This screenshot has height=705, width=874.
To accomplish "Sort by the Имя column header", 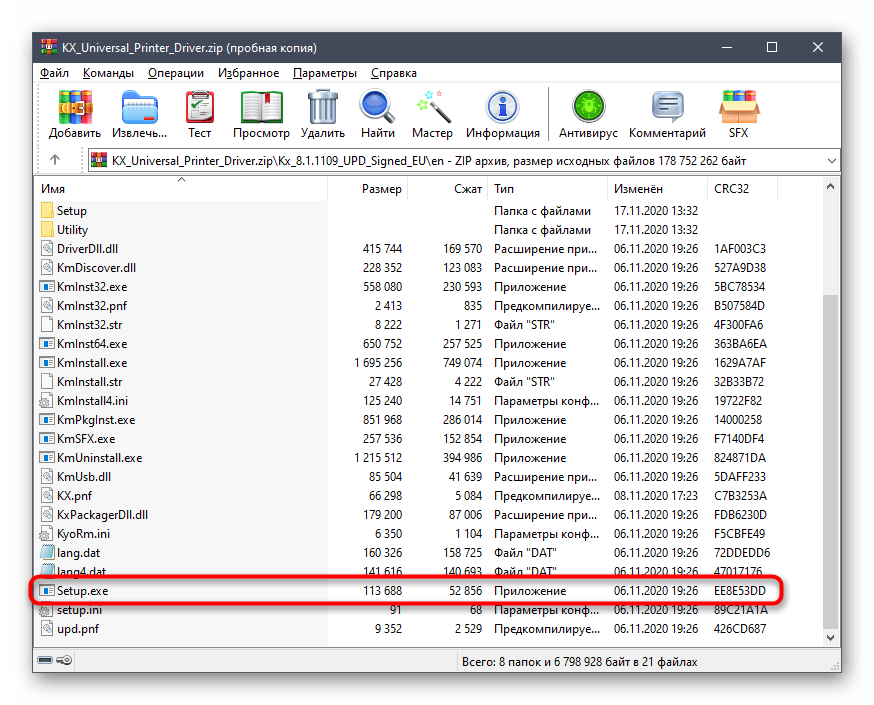I will [x=182, y=189].
